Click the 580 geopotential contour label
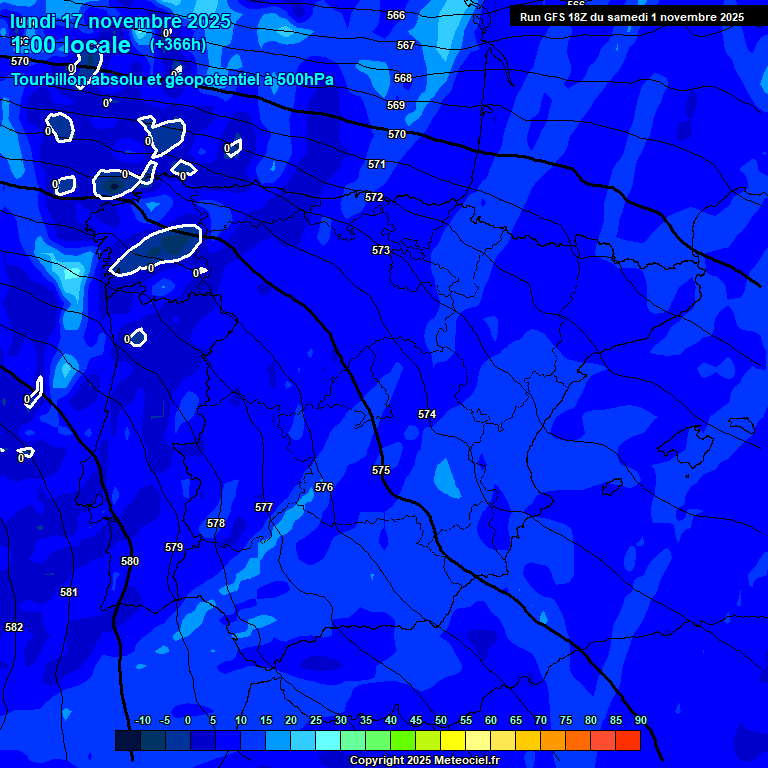Screen dimensions: 768x768 coord(130,561)
